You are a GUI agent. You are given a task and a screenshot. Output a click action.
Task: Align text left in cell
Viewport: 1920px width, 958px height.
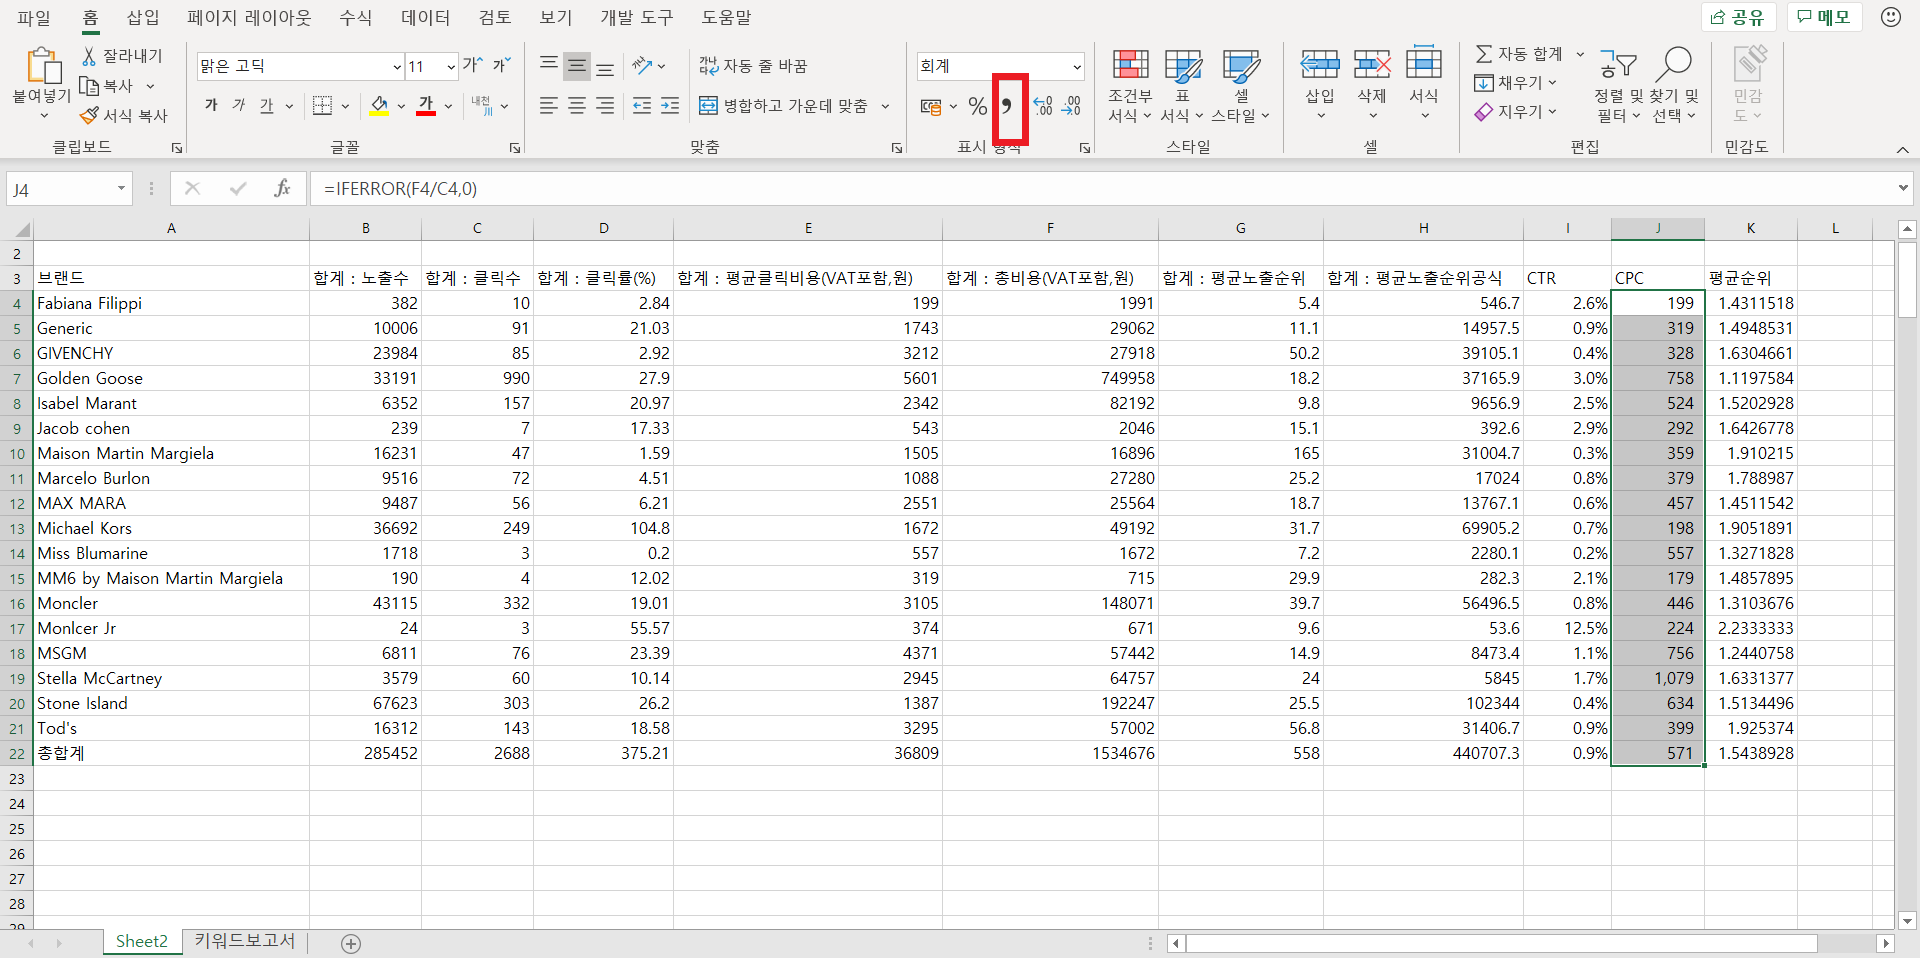pos(549,105)
